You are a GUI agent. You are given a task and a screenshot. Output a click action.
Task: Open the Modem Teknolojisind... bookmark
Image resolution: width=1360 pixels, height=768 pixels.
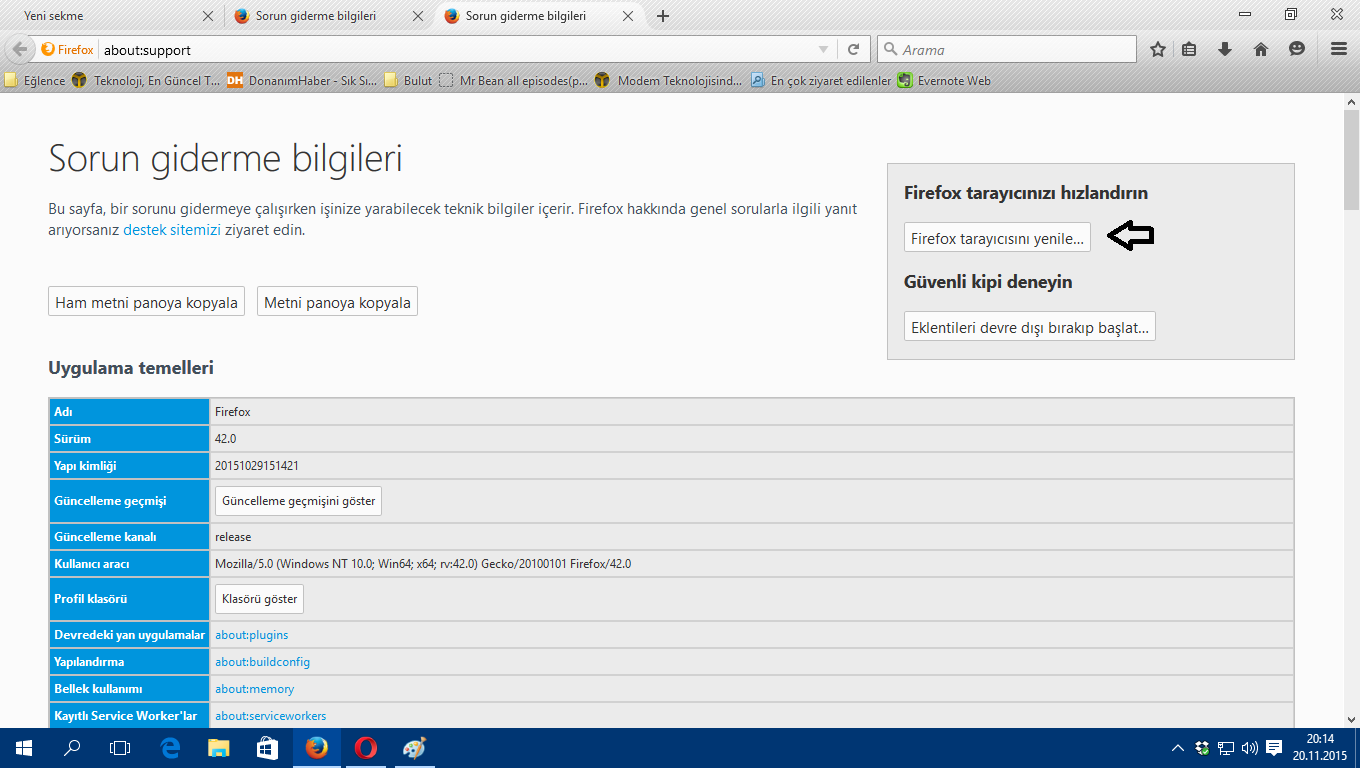(669, 81)
